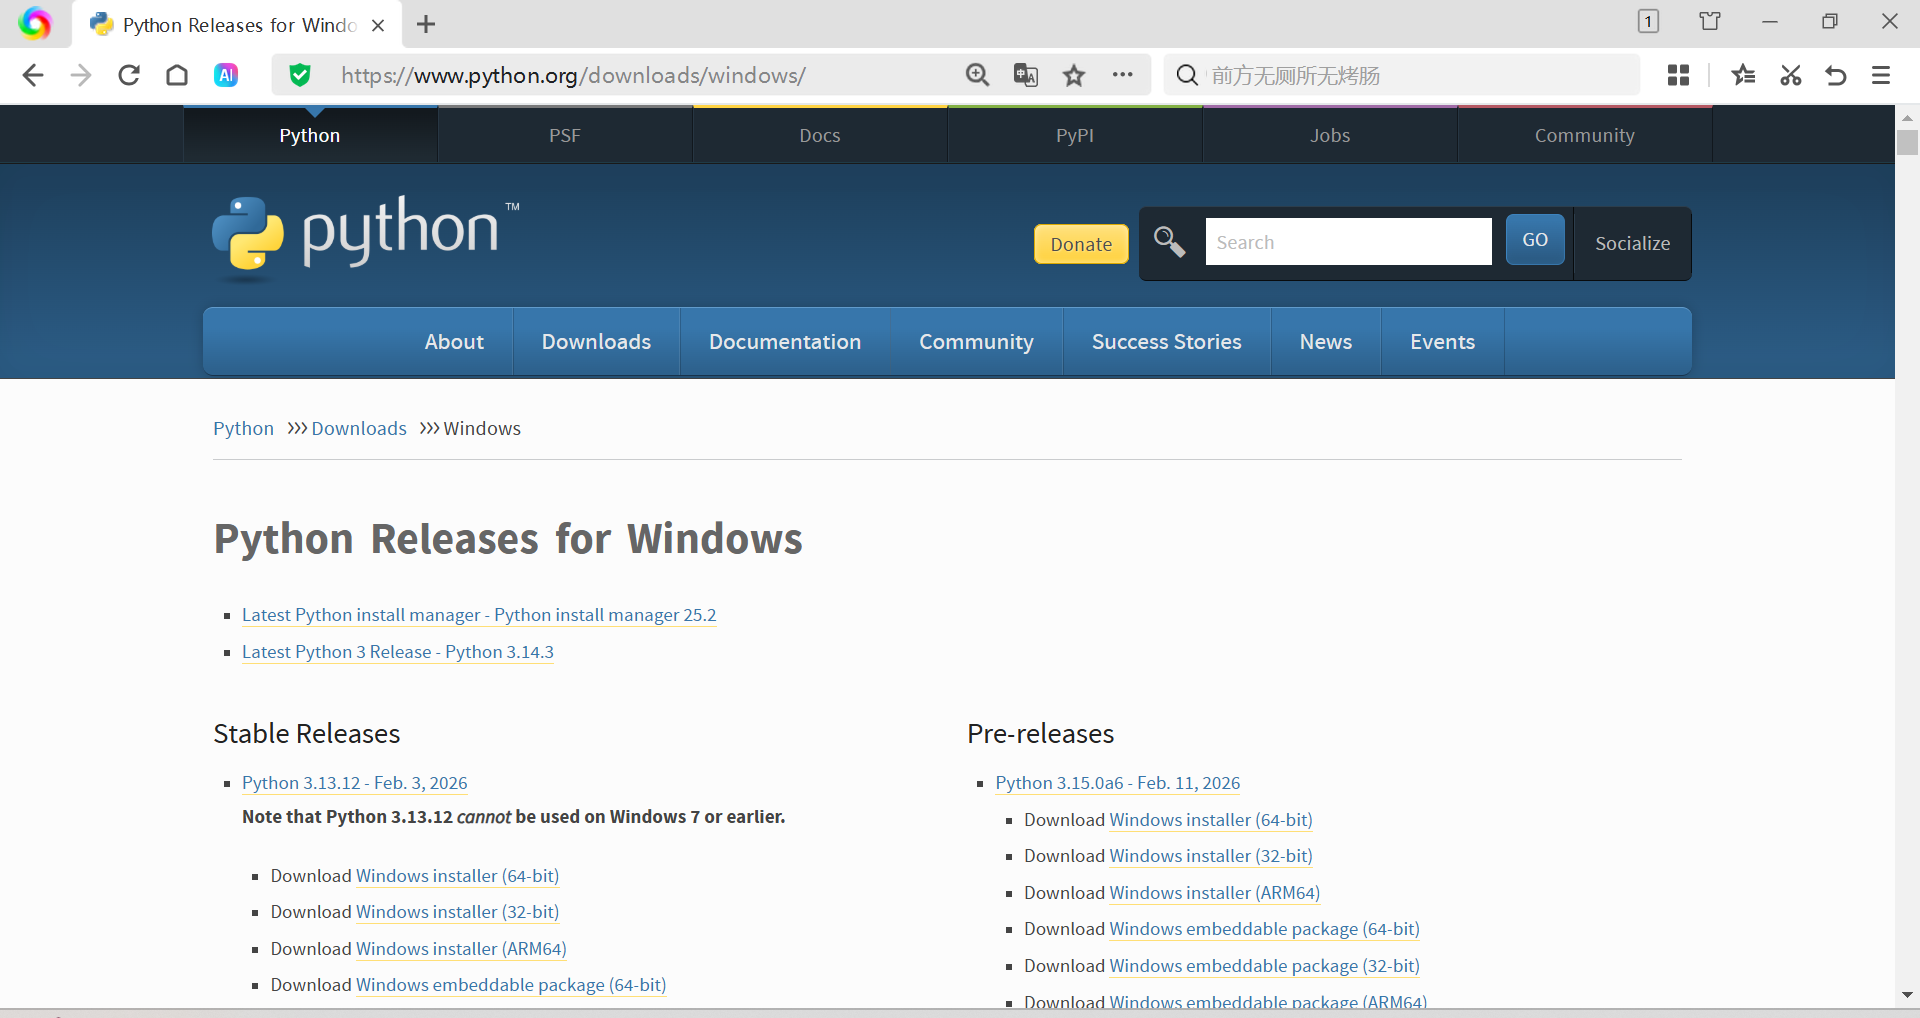Open the Community main navigation menu
The height and width of the screenshot is (1018, 1920).
976,342
